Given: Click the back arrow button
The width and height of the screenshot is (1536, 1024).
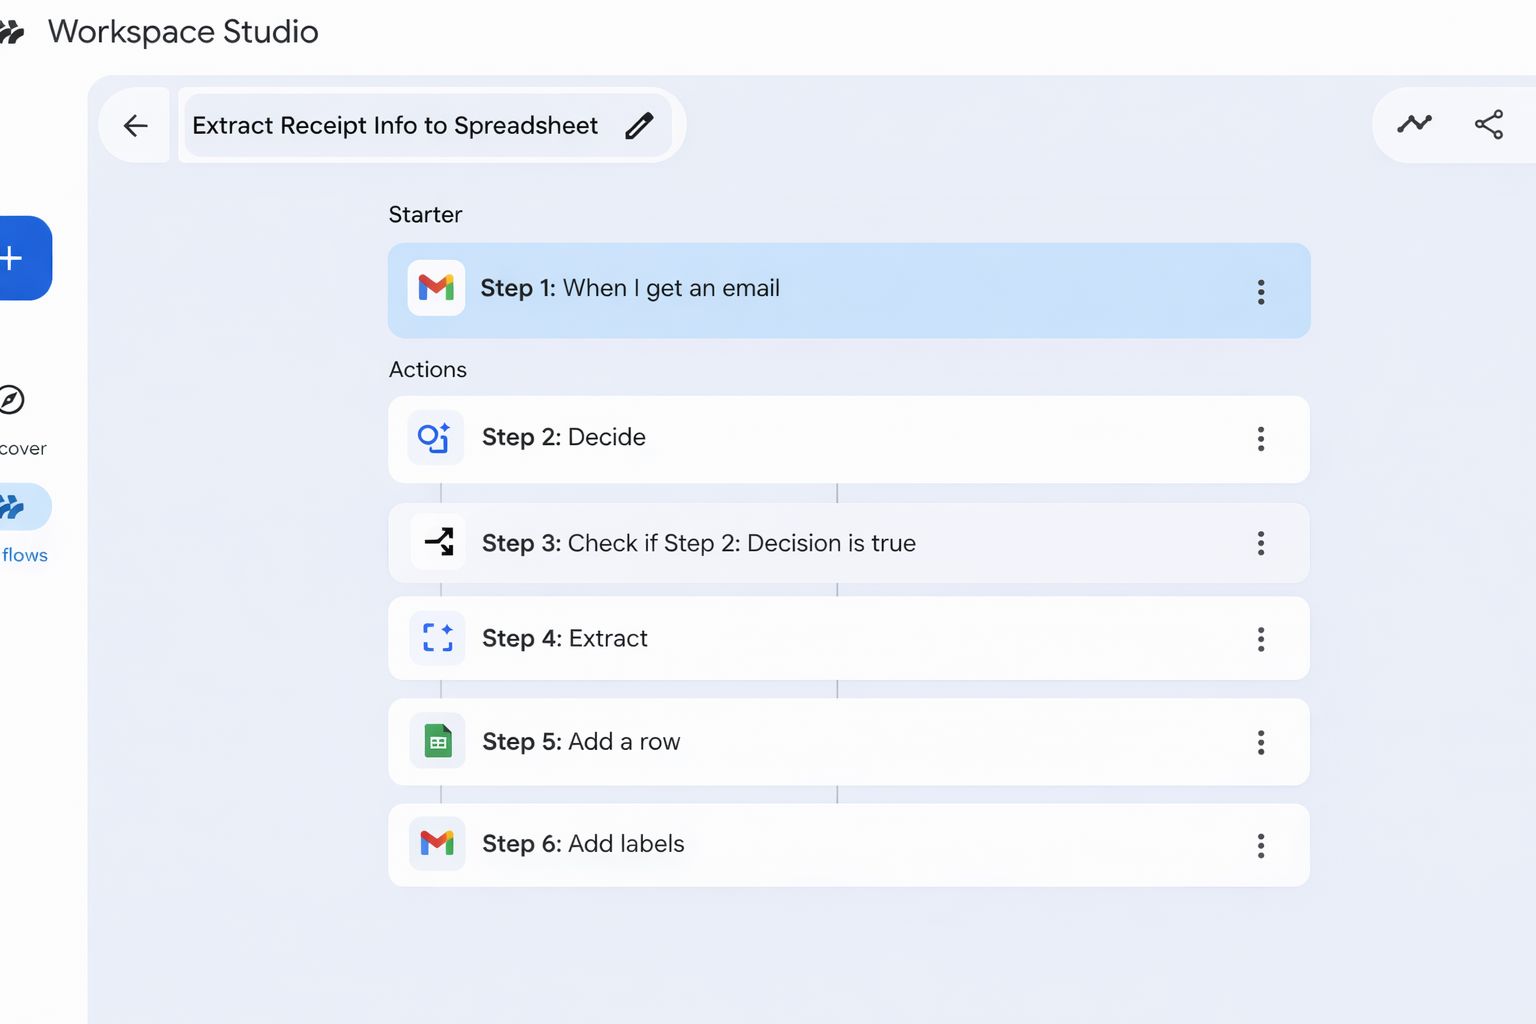Looking at the screenshot, I should coord(135,126).
